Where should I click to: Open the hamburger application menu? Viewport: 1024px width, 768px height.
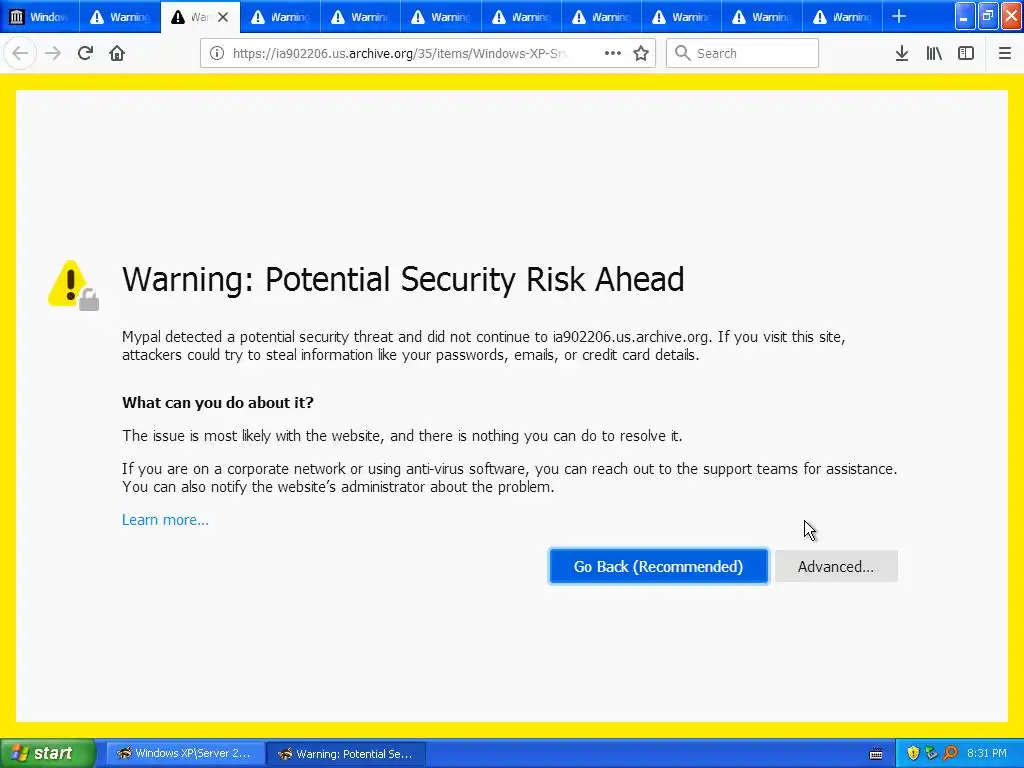click(x=1004, y=54)
